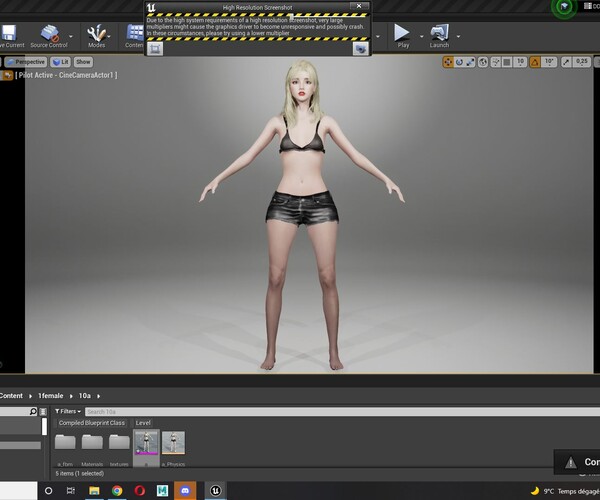
Task: Open the Content browser toolbar button
Action: click(x=135, y=36)
